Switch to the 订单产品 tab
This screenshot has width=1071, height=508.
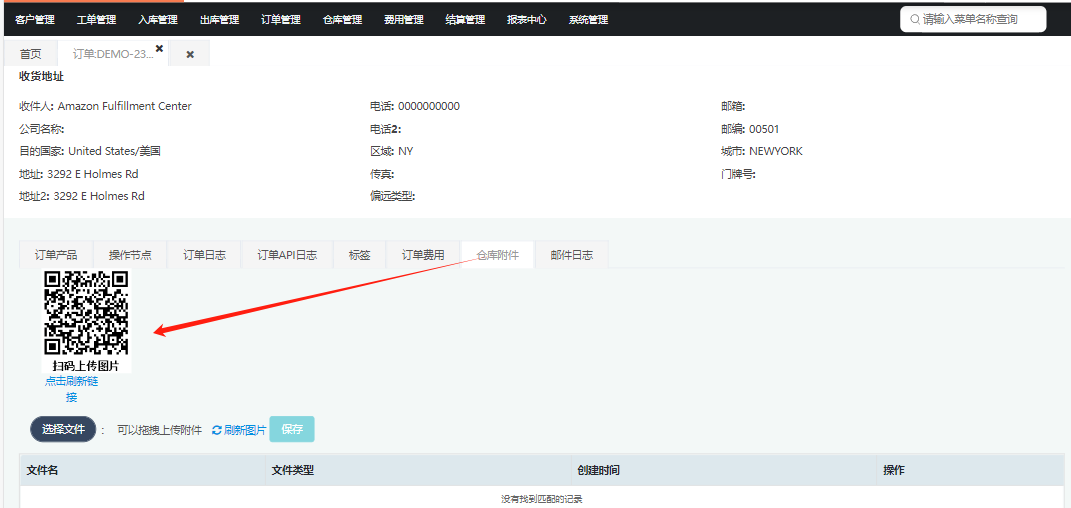56,255
